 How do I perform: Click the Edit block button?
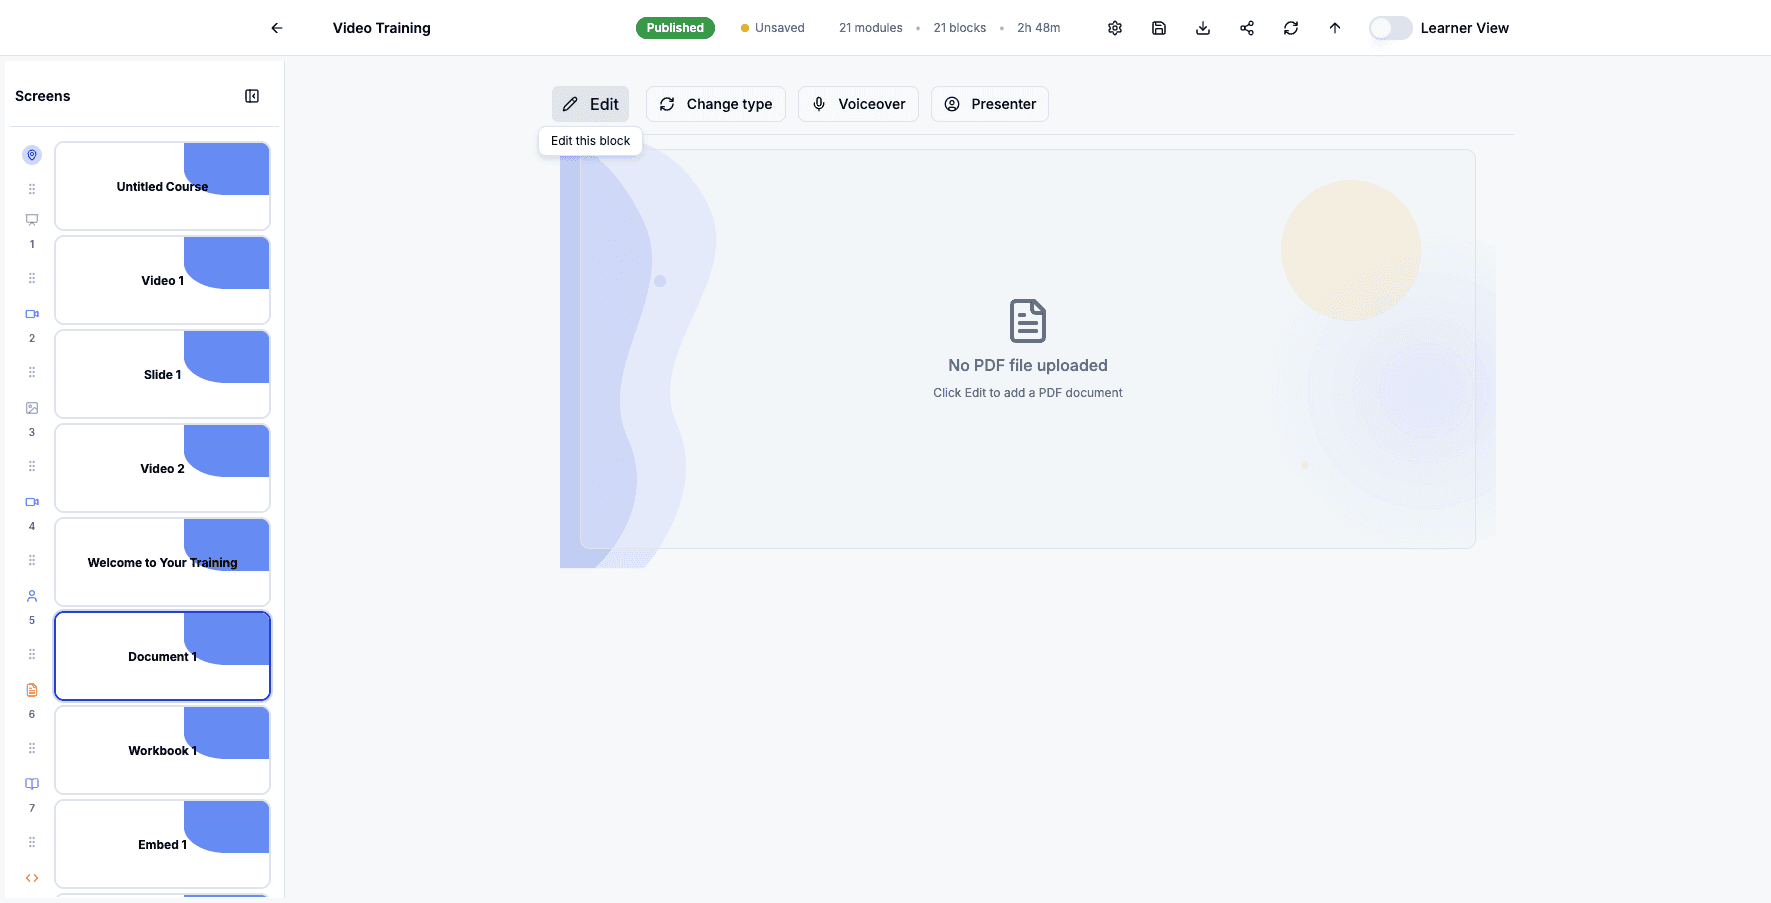590,104
